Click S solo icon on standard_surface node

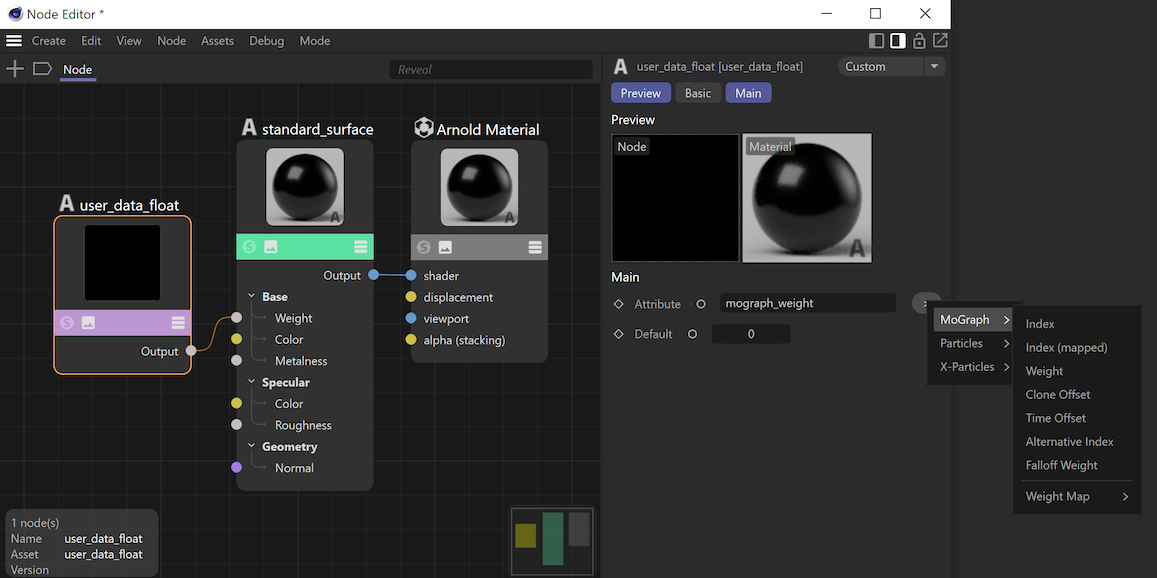pos(249,247)
